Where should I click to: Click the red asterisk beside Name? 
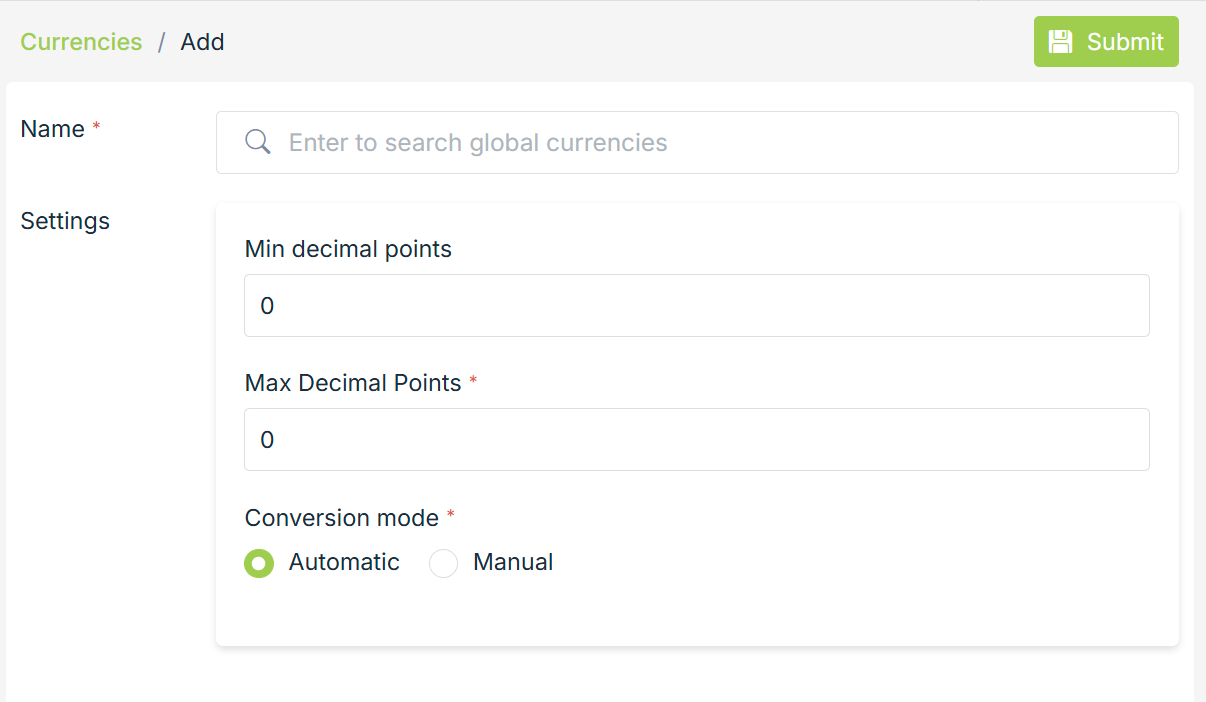click(96, 127)
